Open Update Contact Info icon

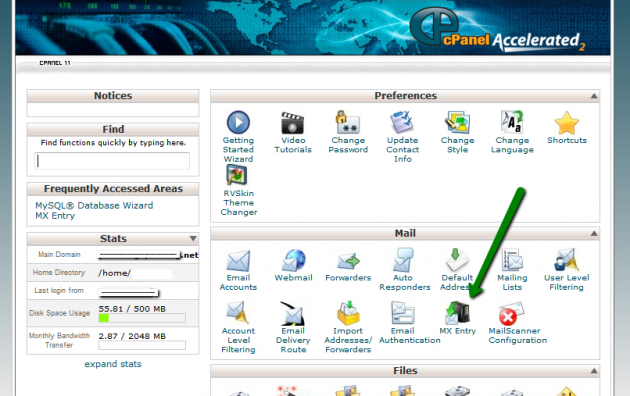click(x=402, y=122)
